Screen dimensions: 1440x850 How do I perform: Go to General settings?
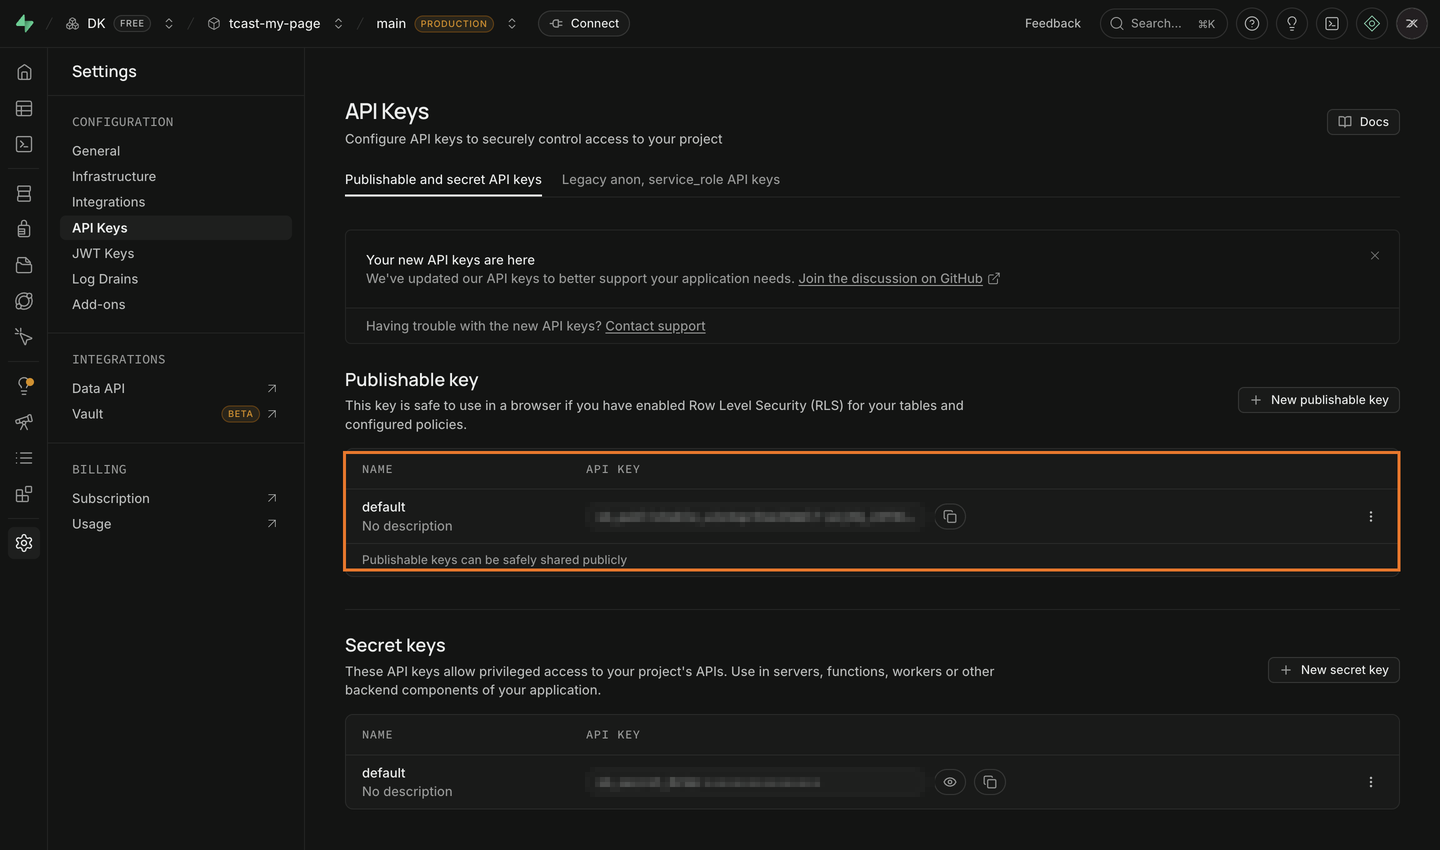click(96, 151)
